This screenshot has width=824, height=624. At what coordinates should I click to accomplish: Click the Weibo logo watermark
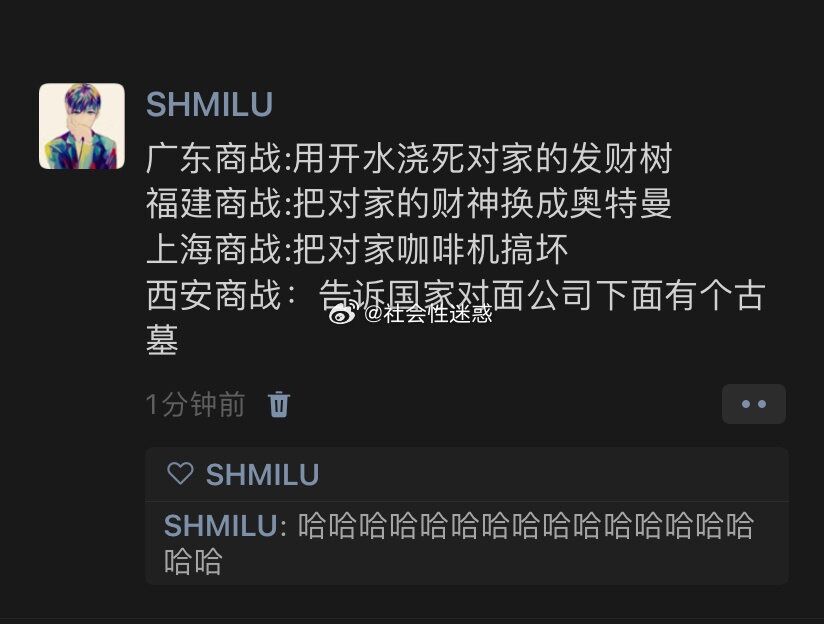click(x=344, y=313)
